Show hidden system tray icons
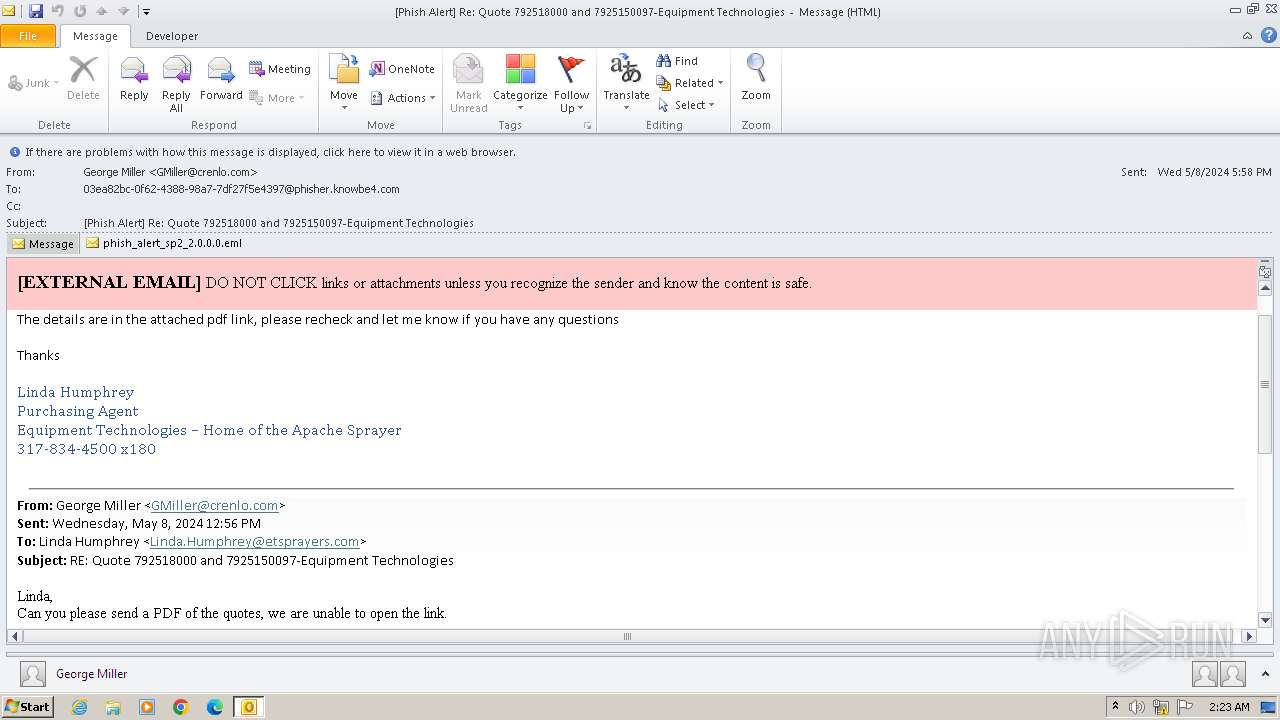This screenshot has width=1280, height=720. tap(1116, 706)
